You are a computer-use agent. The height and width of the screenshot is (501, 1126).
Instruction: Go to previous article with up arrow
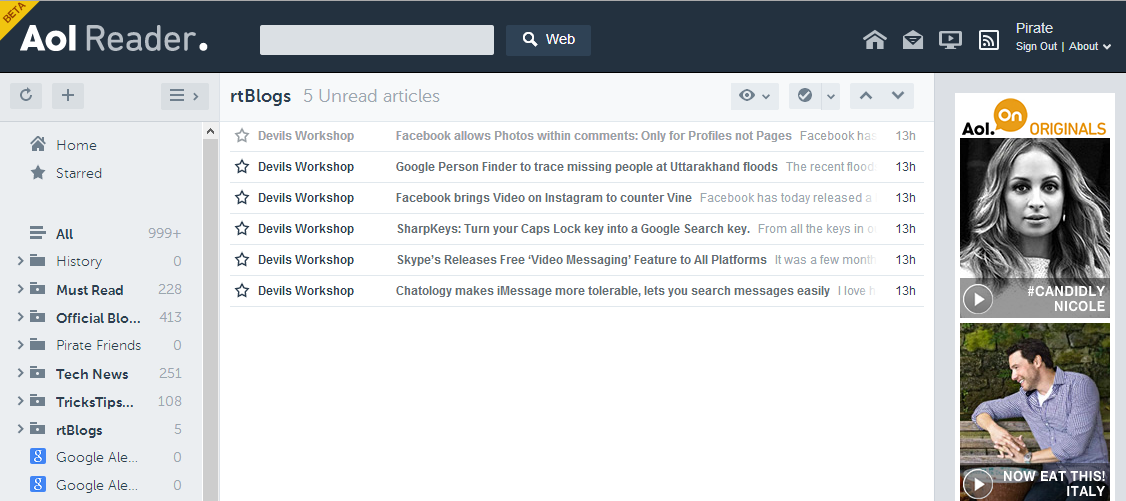(x=866, y=95)
